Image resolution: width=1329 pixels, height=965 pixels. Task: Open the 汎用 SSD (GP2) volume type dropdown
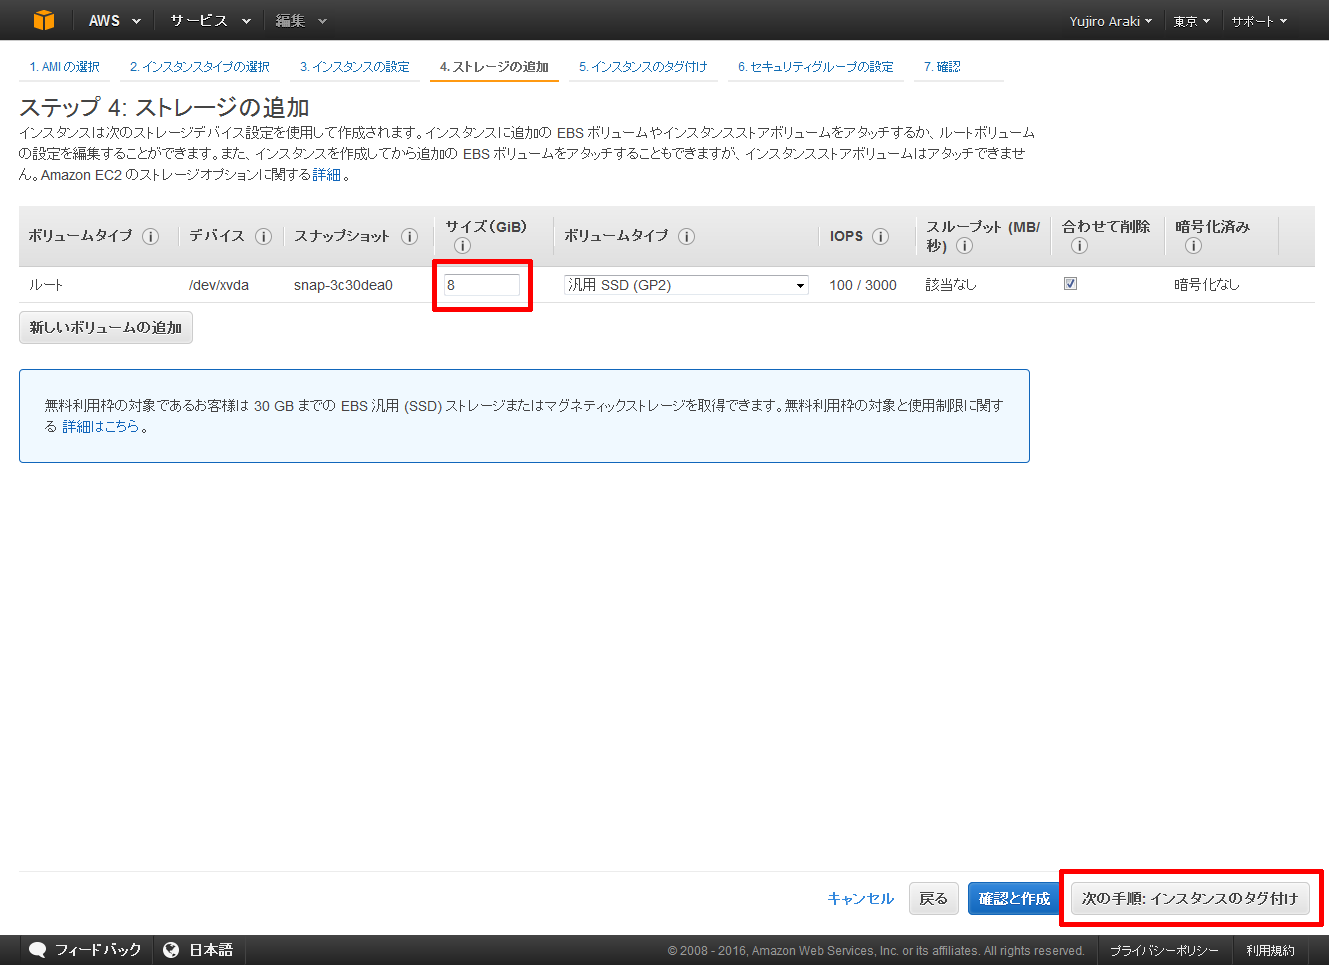(x=686, y=285)
